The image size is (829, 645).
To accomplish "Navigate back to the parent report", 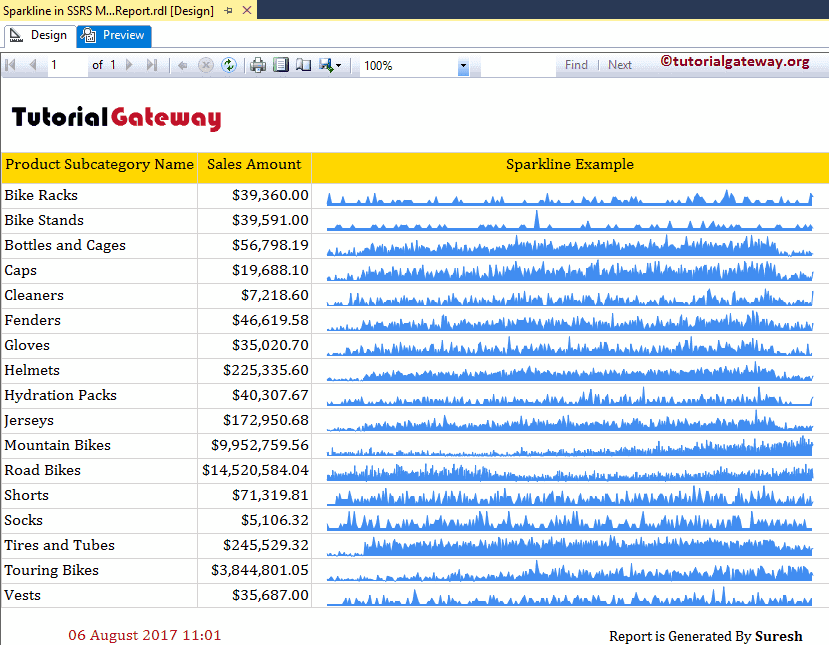I will coord(184,64).
